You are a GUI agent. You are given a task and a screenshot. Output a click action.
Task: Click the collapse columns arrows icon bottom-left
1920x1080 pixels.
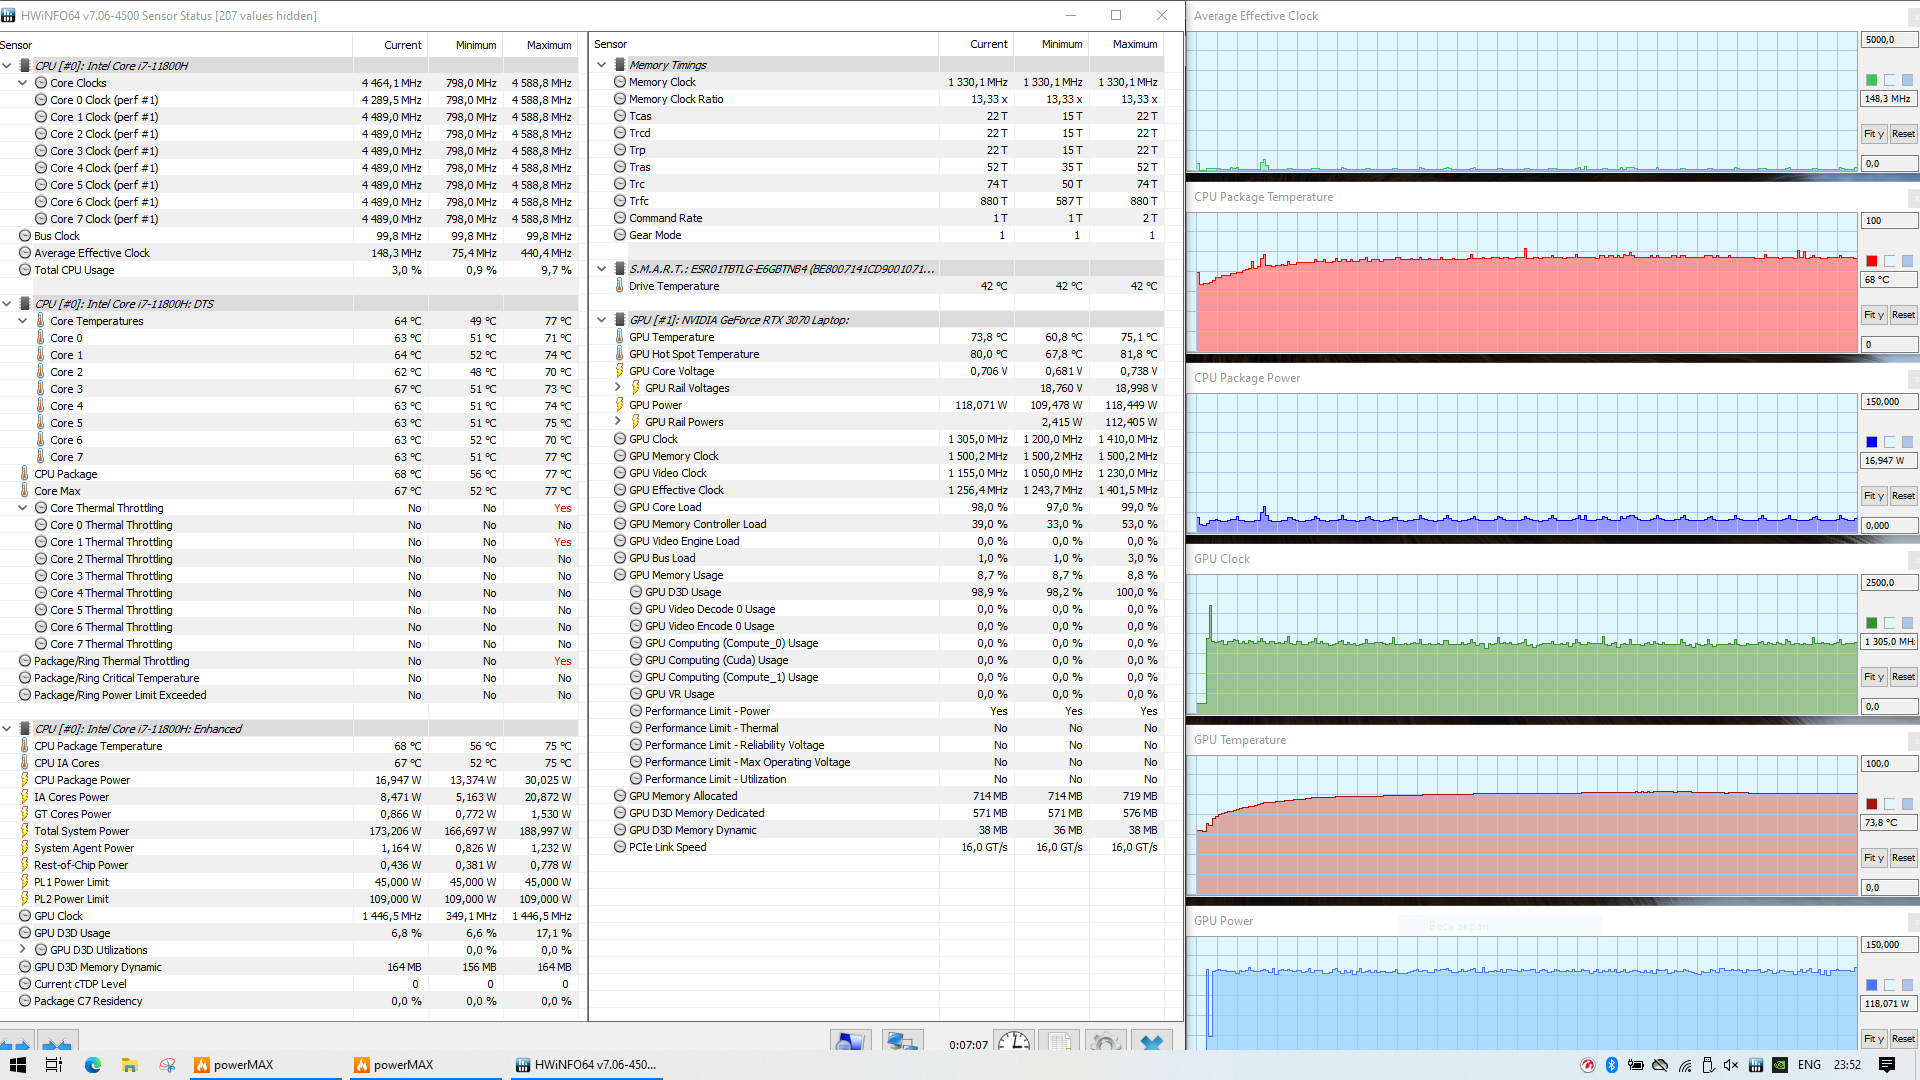tap(57, 1044)
